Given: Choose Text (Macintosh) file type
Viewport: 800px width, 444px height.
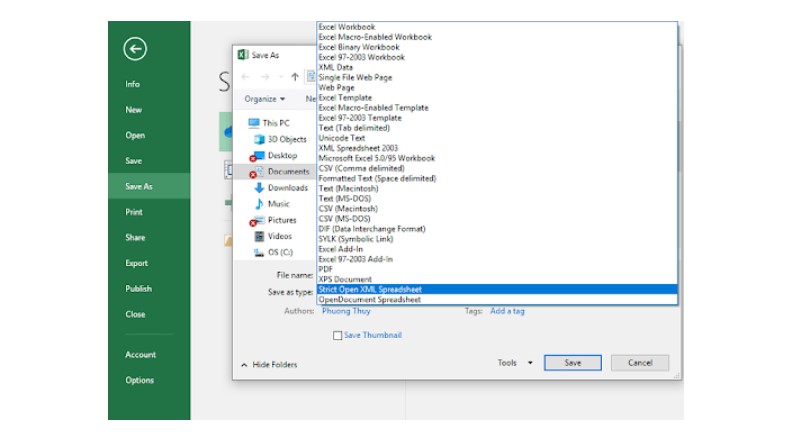Looking at the screenshot, I should [x=497, y=188].
